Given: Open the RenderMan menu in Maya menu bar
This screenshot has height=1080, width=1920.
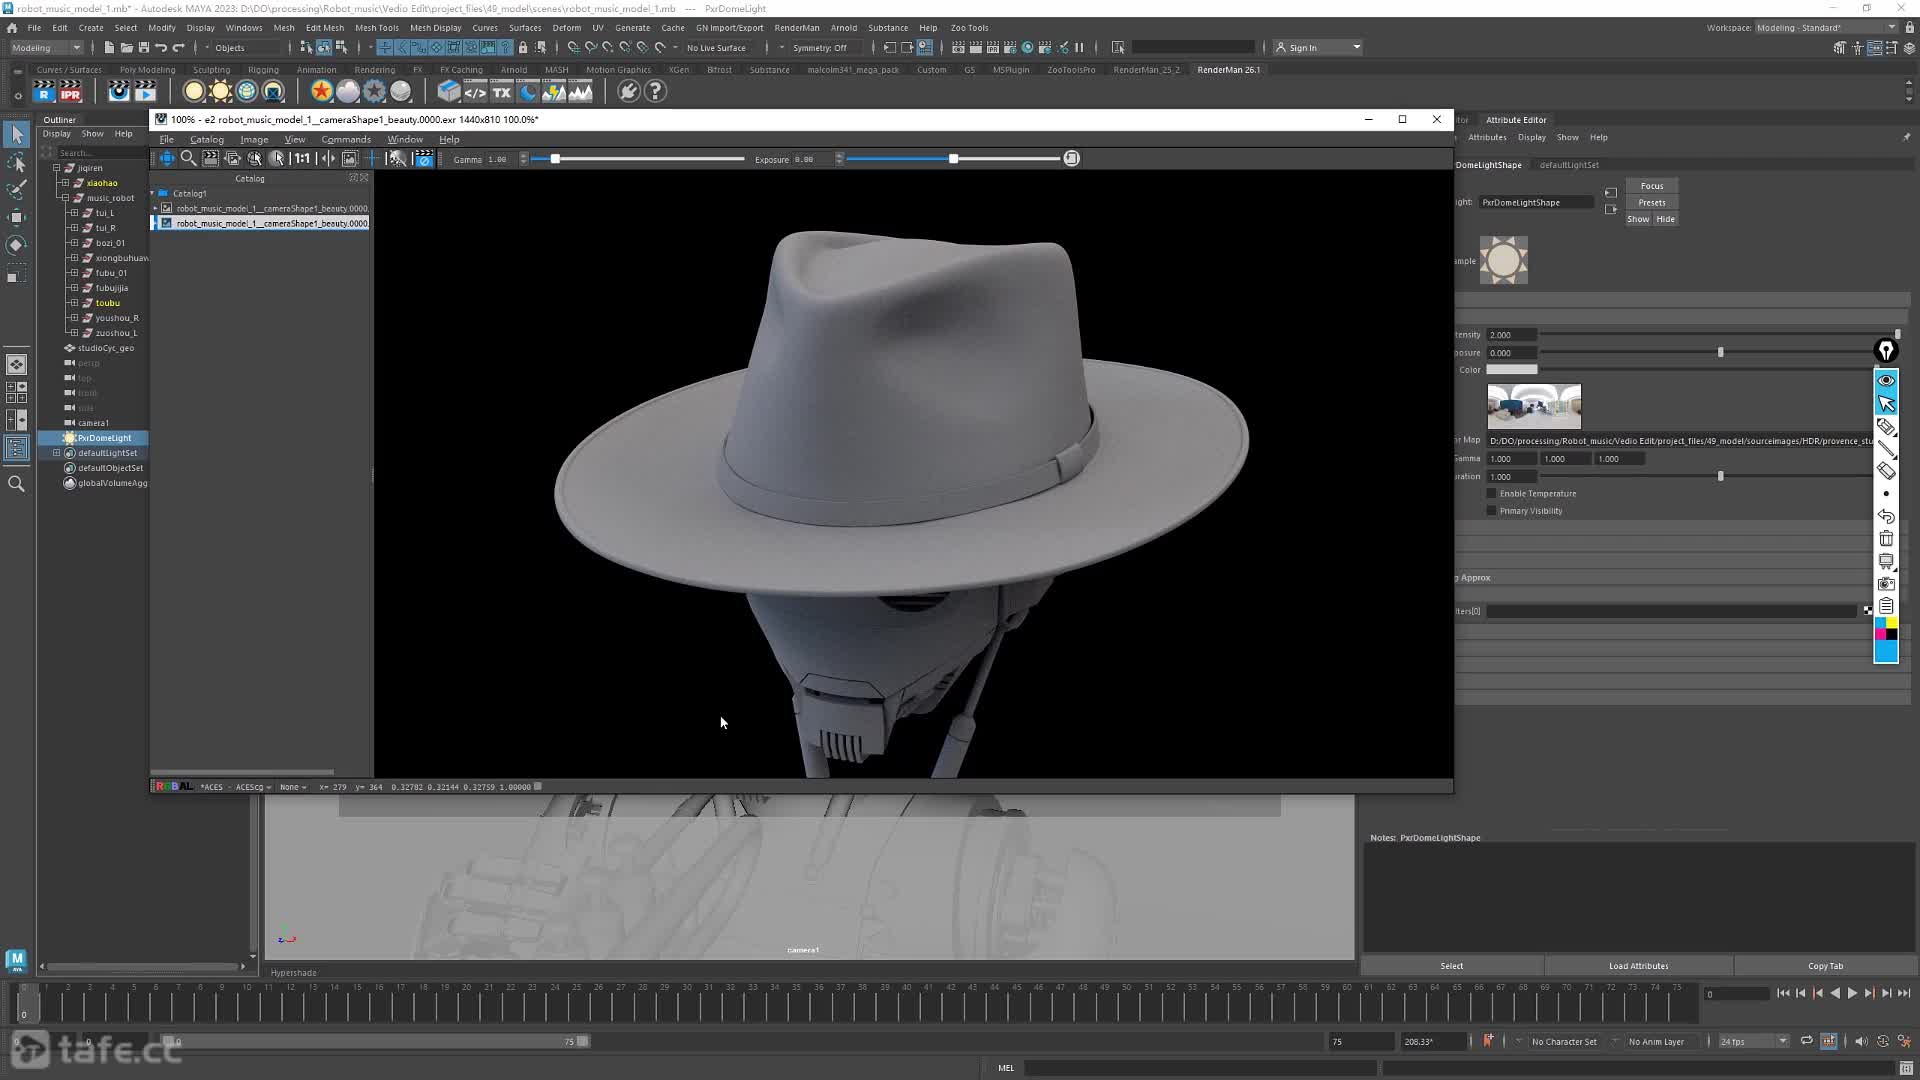Looking at the screenshot, I should [x=797, y=28].
